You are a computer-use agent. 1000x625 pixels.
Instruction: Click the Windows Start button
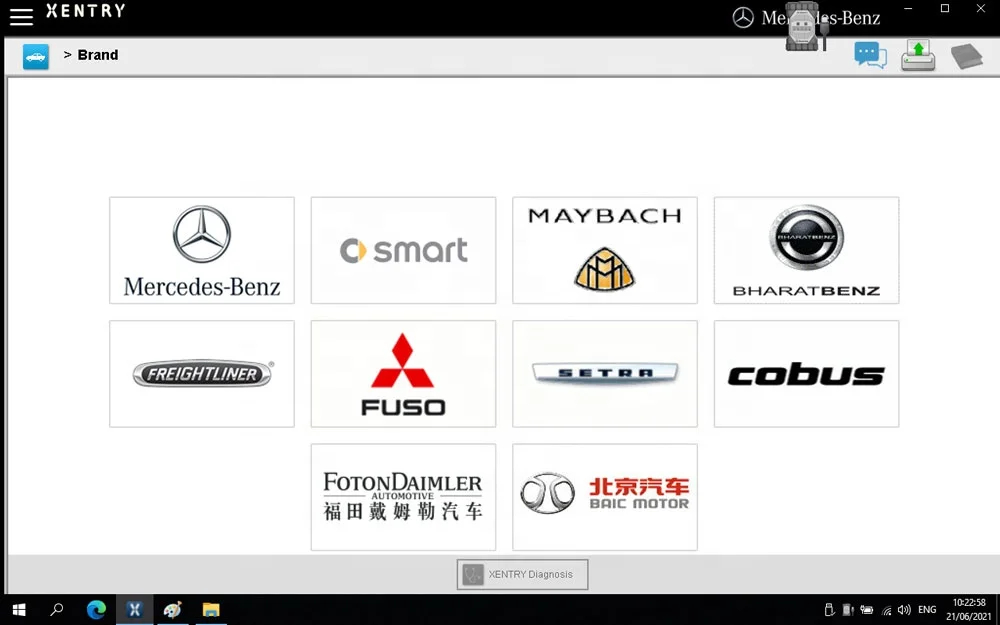tap(19, 609)
